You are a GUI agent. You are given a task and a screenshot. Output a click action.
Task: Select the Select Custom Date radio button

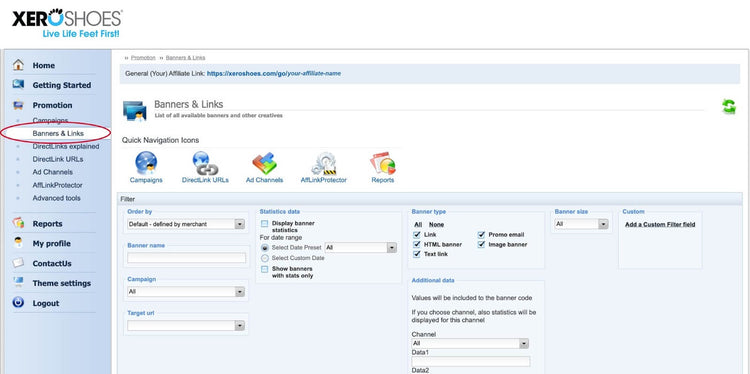click(265, 258)
